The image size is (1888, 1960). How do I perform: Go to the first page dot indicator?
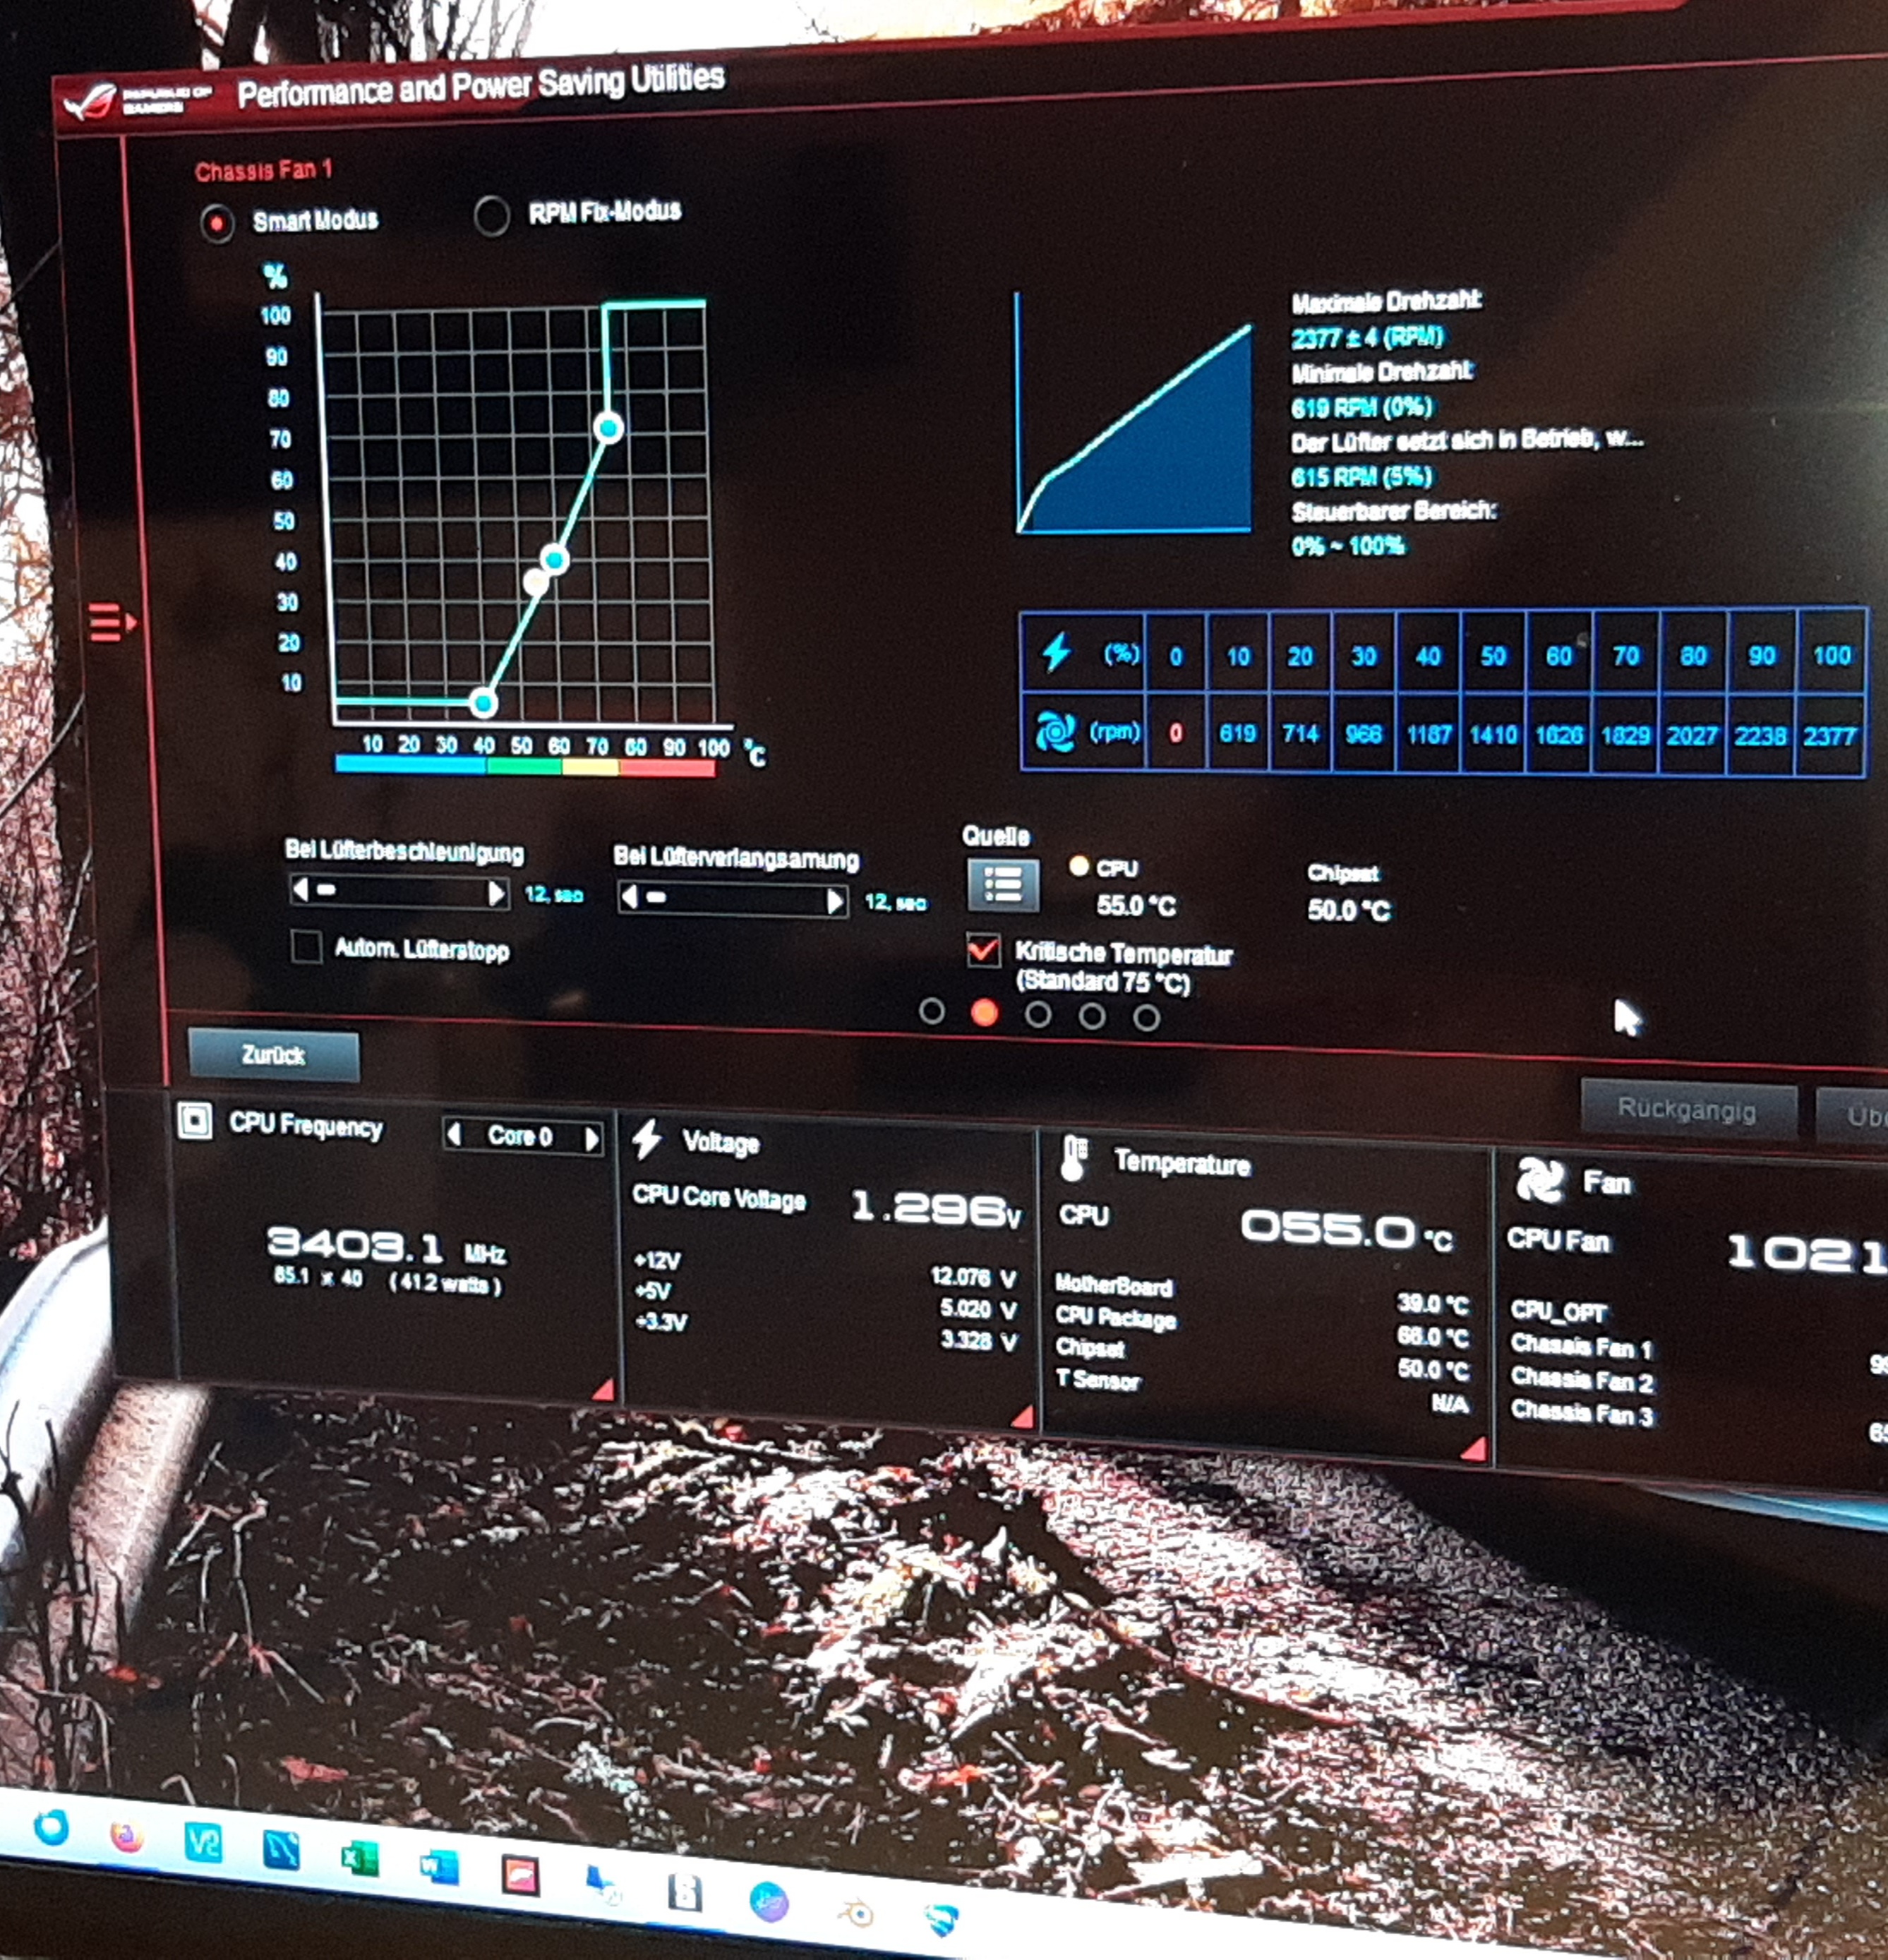tap(931, 1011)
